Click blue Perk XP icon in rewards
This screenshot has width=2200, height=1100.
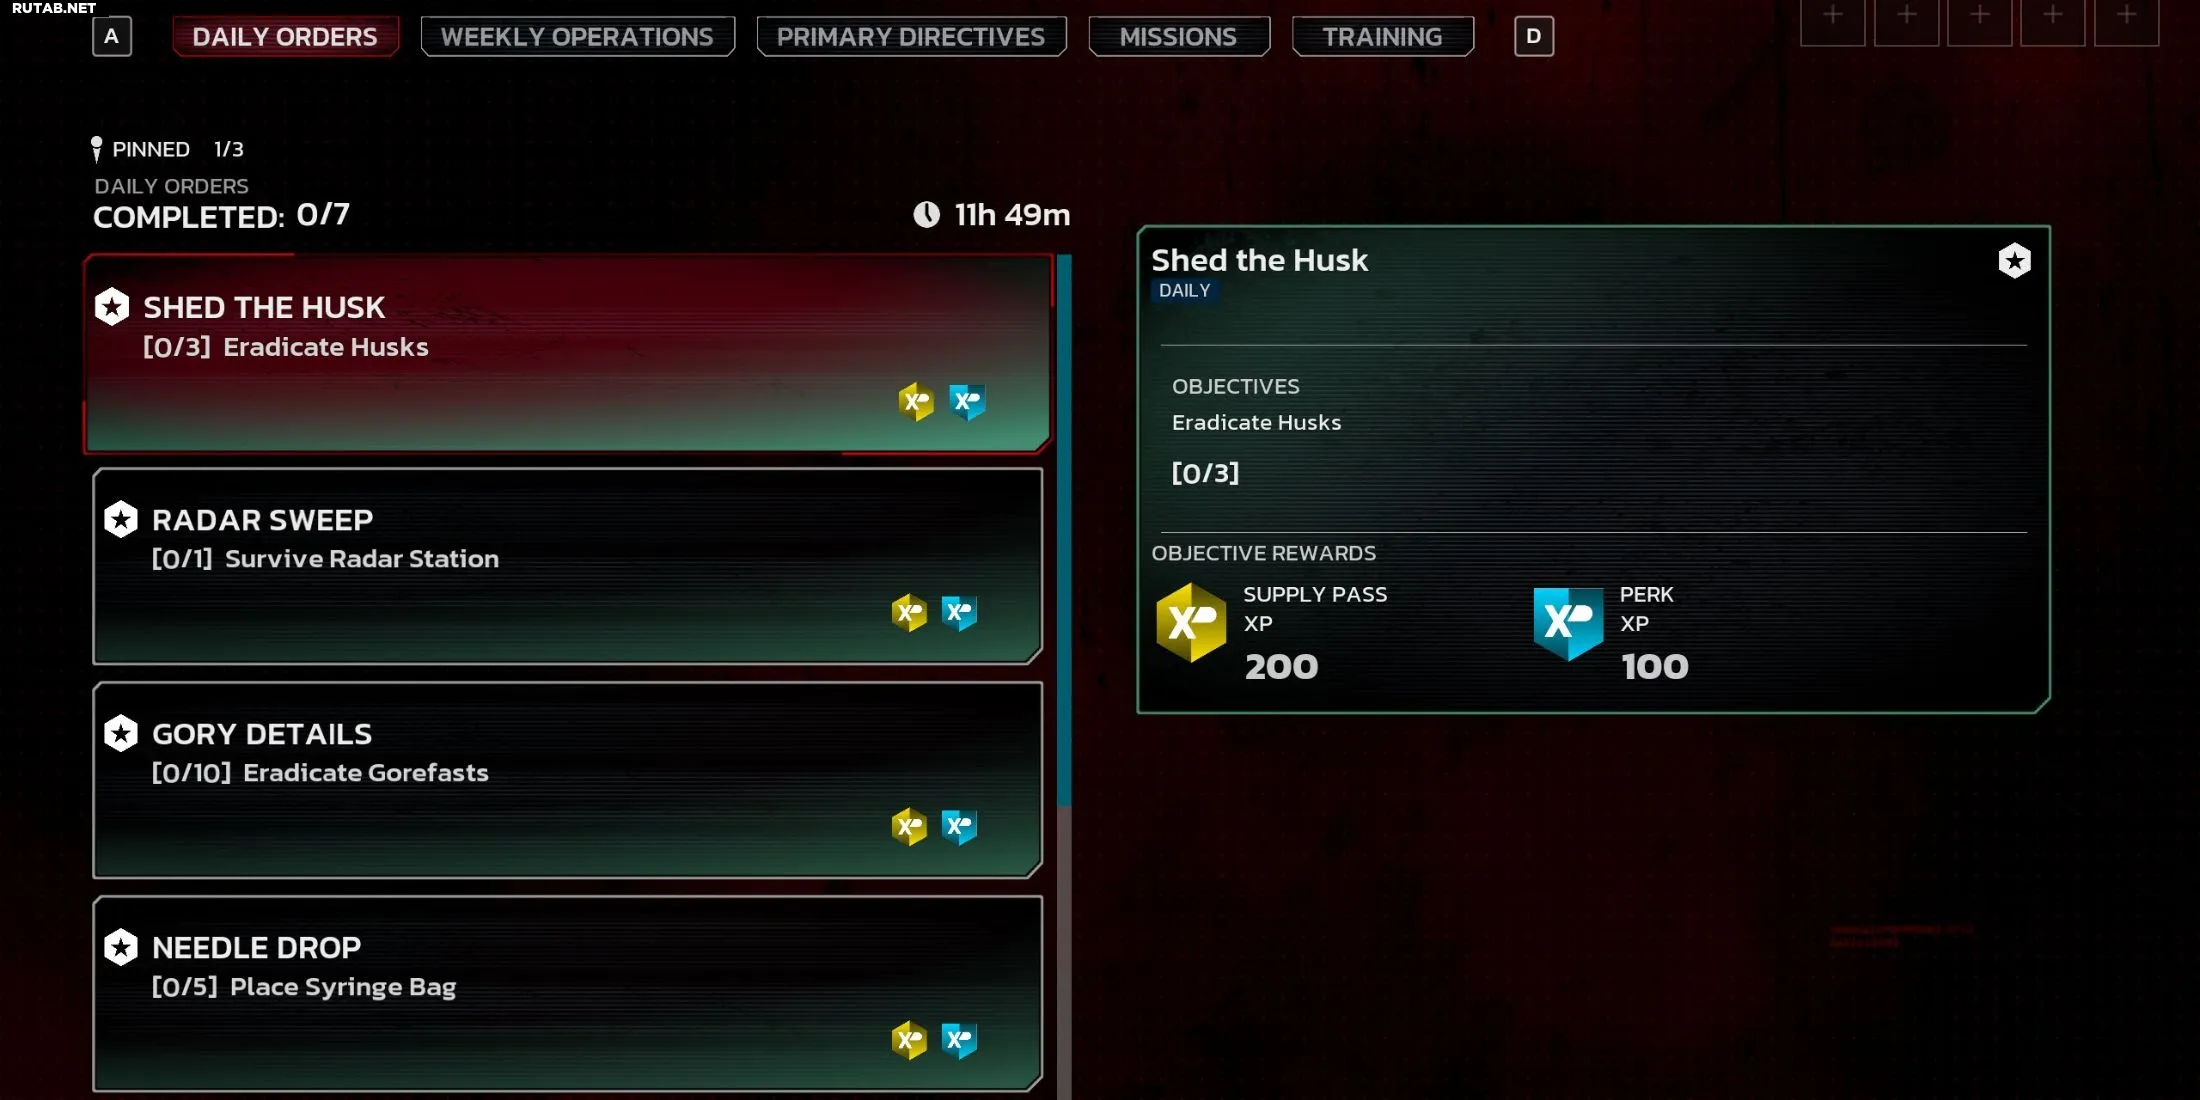point(1568,623)
